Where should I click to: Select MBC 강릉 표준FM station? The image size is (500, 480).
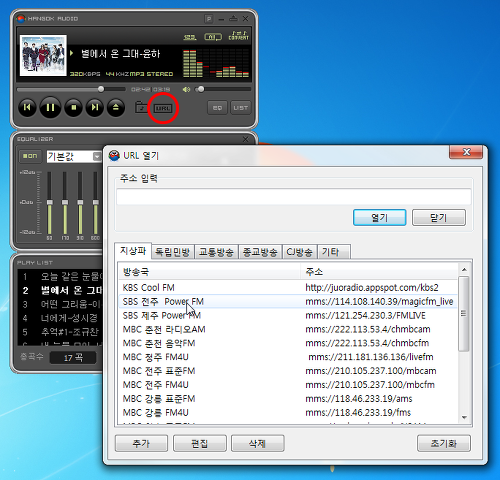pos(288,399)
